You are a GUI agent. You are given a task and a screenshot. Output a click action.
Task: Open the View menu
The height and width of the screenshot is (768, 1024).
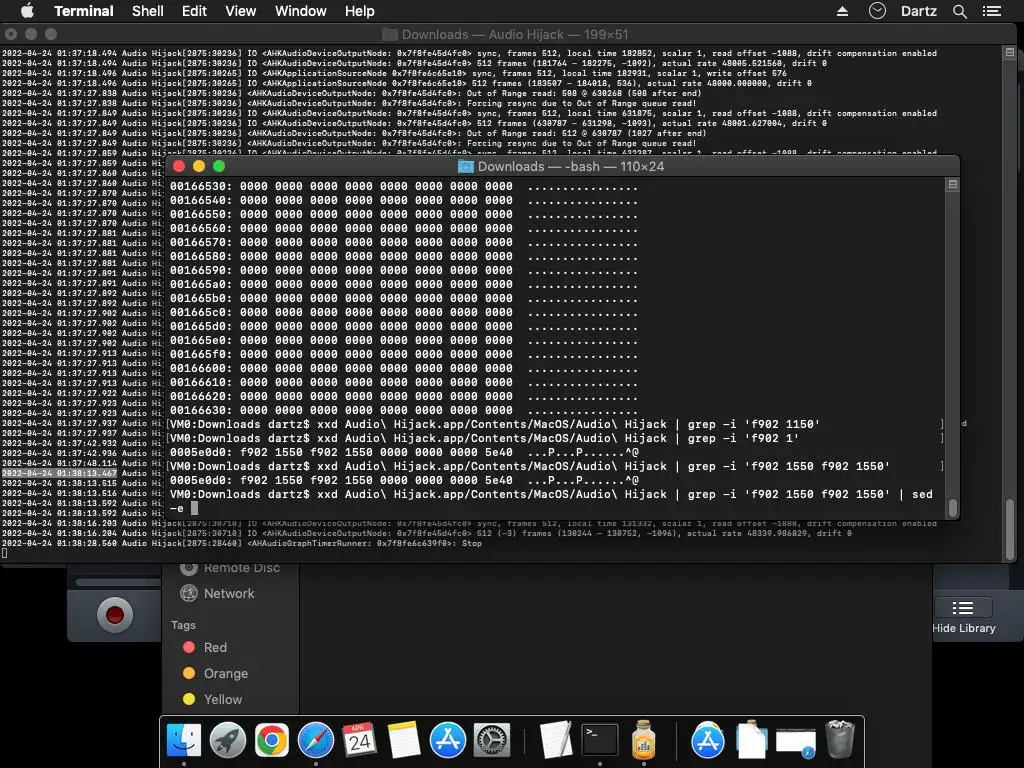[x=240, y=11]
